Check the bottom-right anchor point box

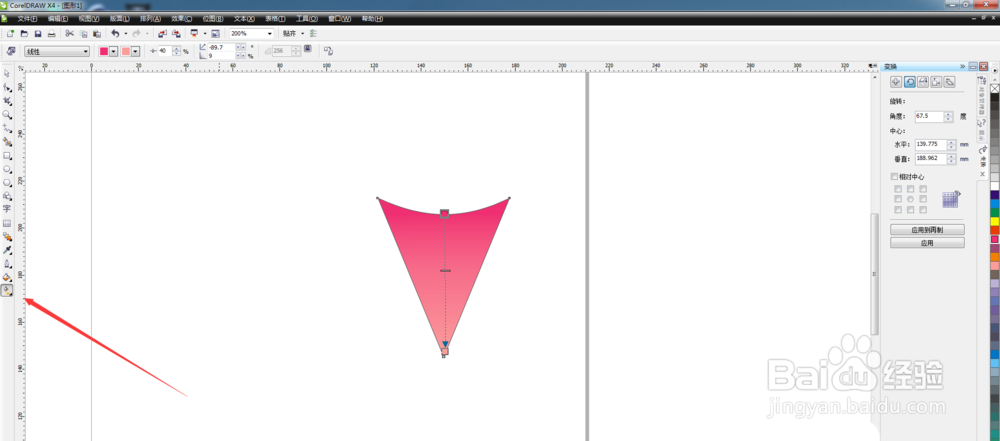click(x=923, y=209)
